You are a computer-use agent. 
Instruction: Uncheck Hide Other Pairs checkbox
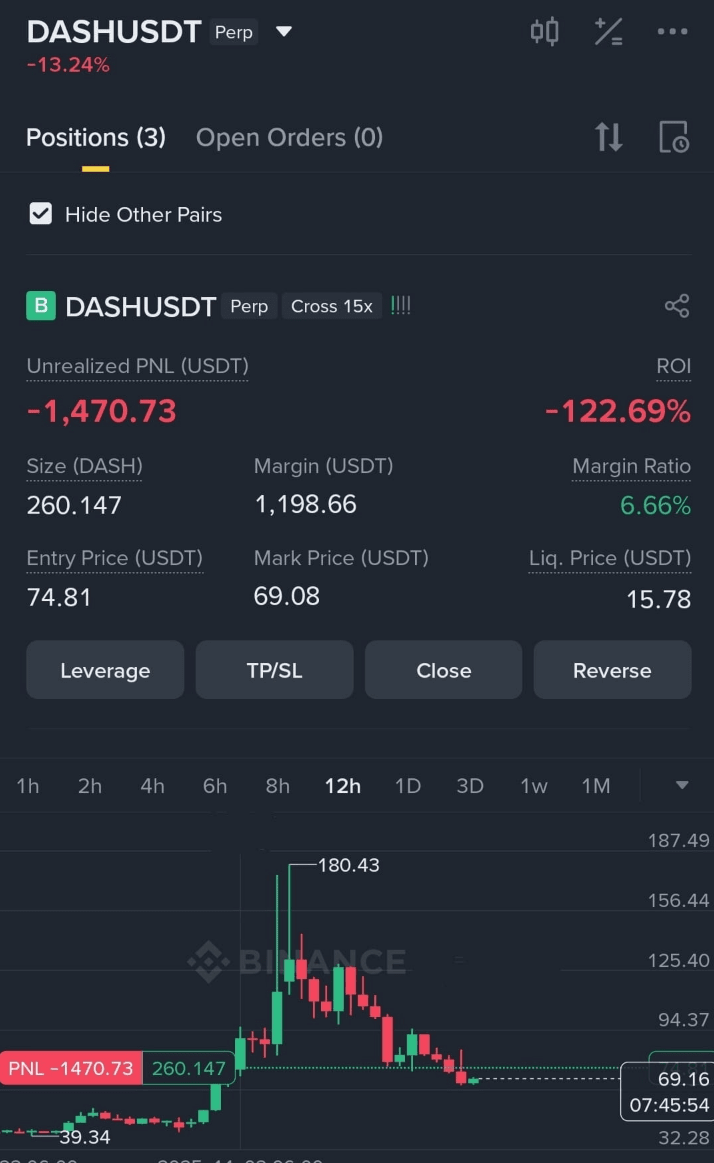(41, 214)
